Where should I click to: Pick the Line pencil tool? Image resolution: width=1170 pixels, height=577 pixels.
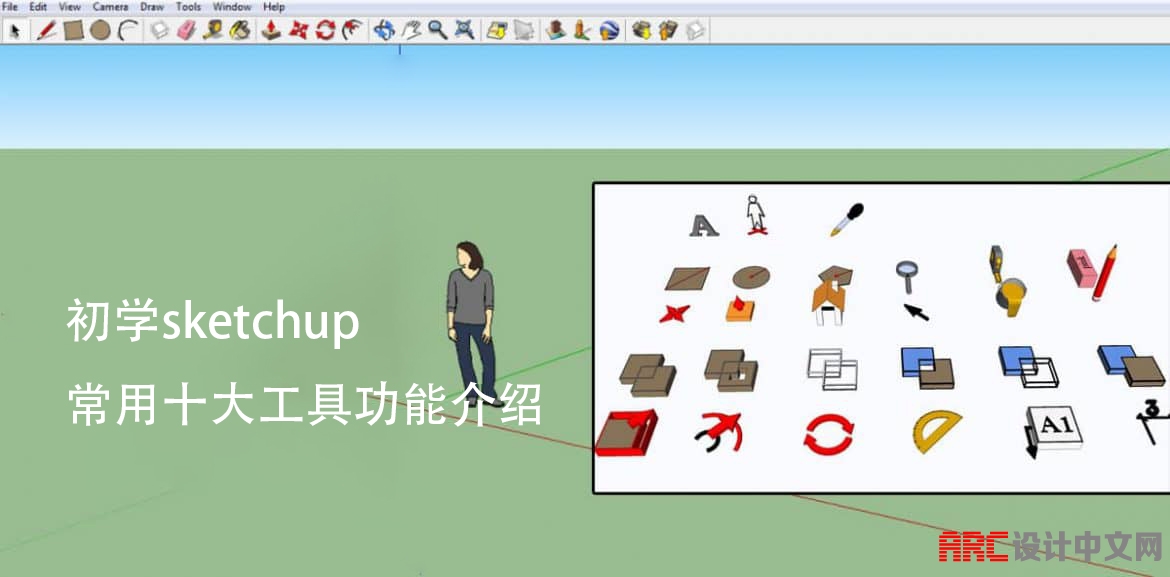tap(46, 31)
